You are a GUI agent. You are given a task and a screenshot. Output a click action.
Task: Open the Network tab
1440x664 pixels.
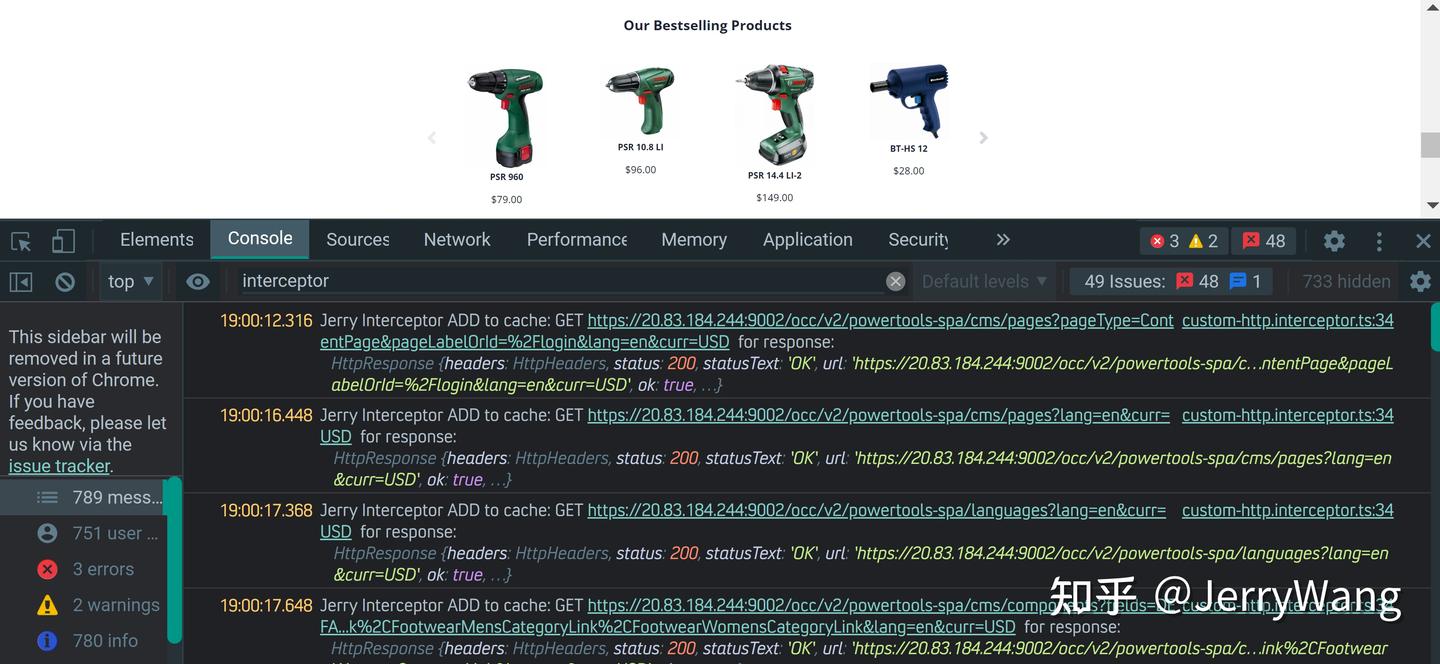[x=457, y=240]
